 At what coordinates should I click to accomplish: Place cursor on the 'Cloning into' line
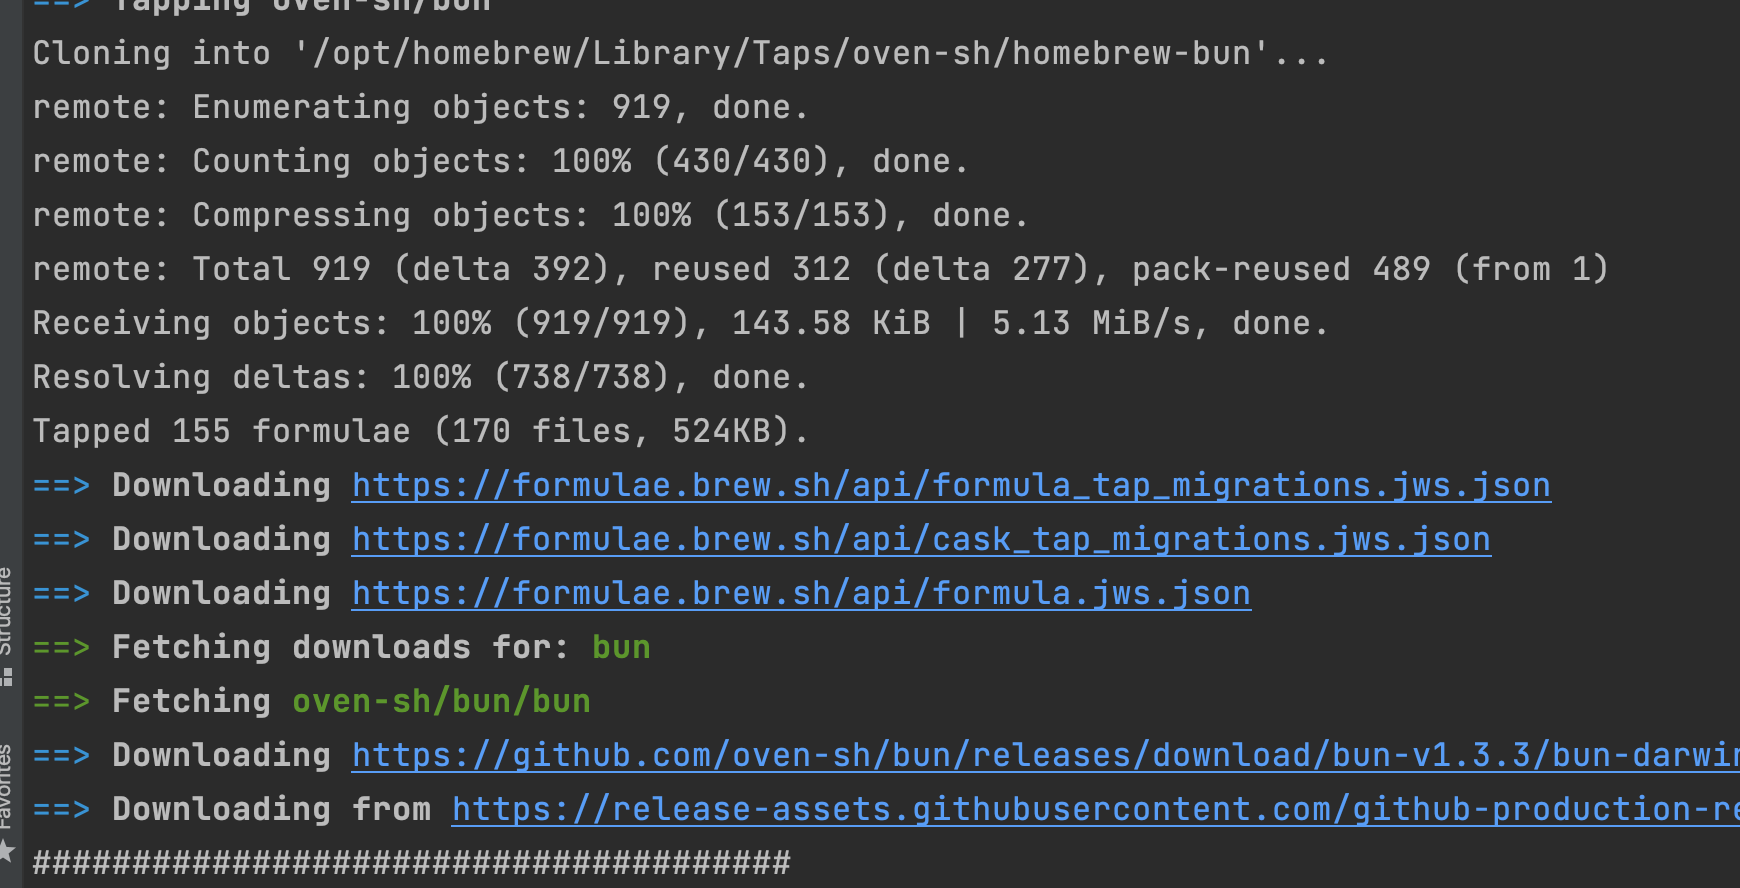tap(680, 54)
